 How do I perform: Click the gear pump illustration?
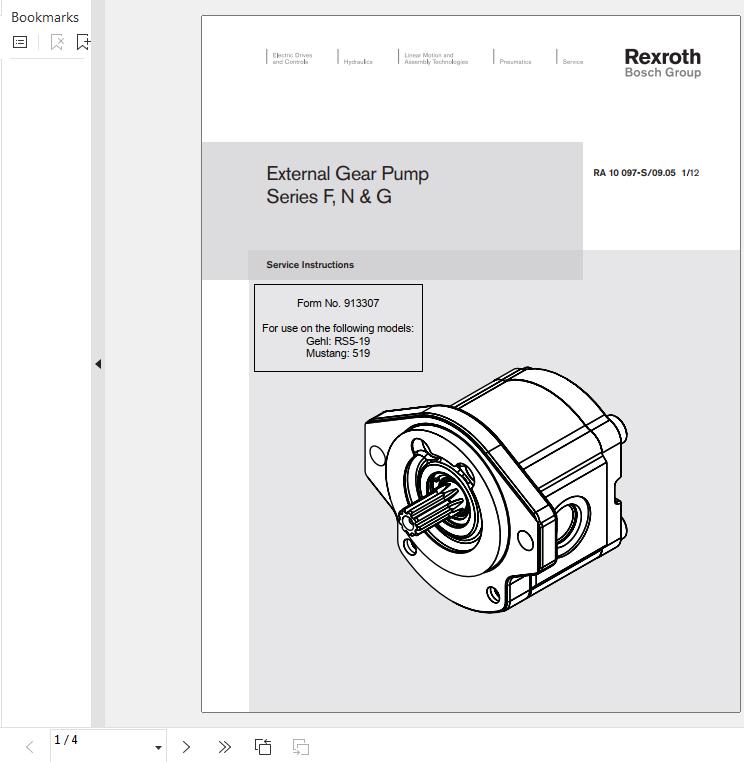click(x=495, y=490)
